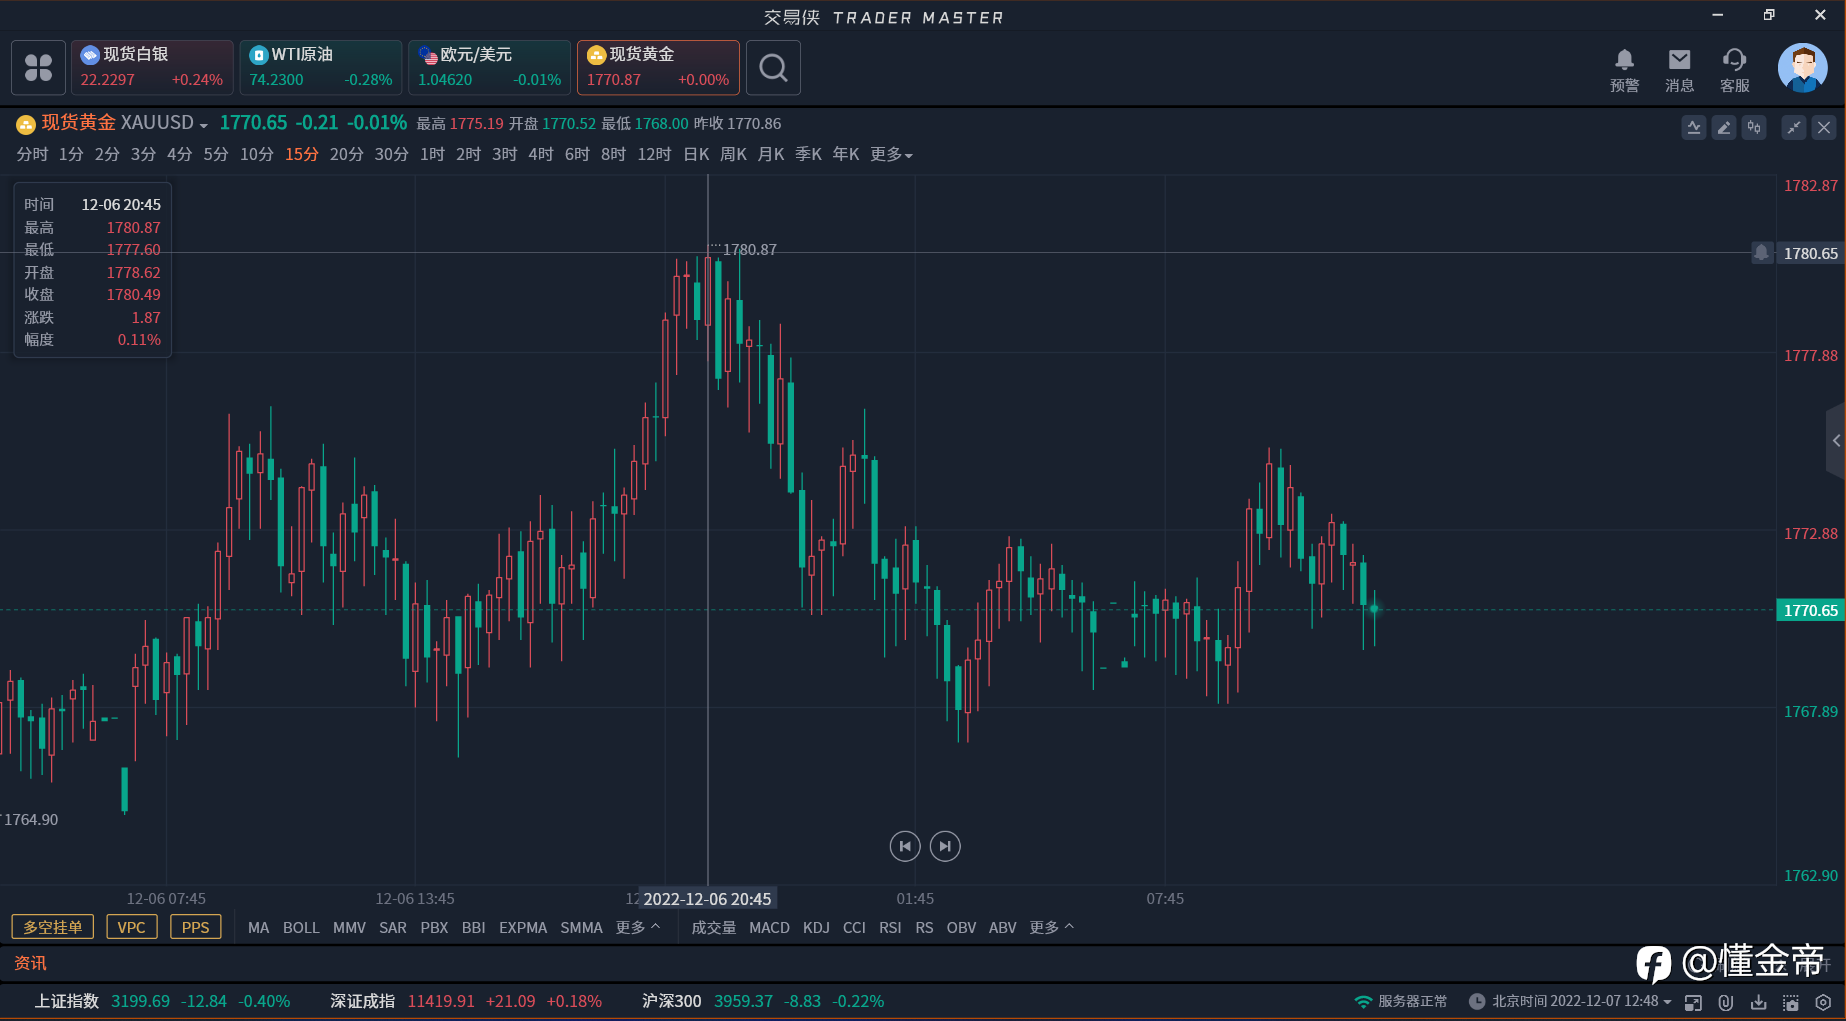Open the 北京时间 timezone dropdown
Viewport: 1846px width, 1021px height.
click(x=1667, y=1002)
